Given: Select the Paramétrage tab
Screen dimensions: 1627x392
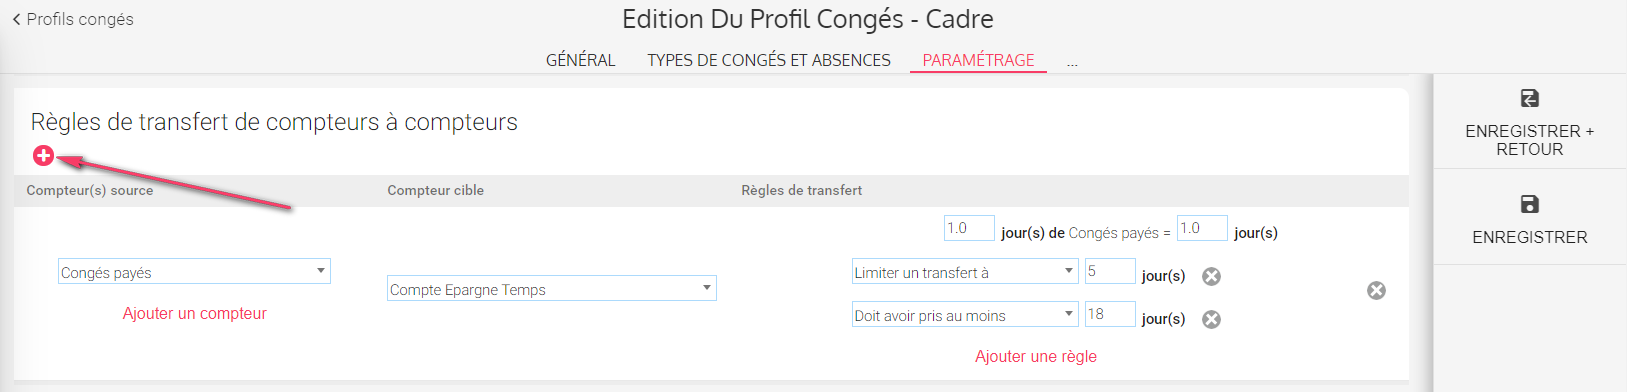Looking at the screenshot, I should pos(978,60).
